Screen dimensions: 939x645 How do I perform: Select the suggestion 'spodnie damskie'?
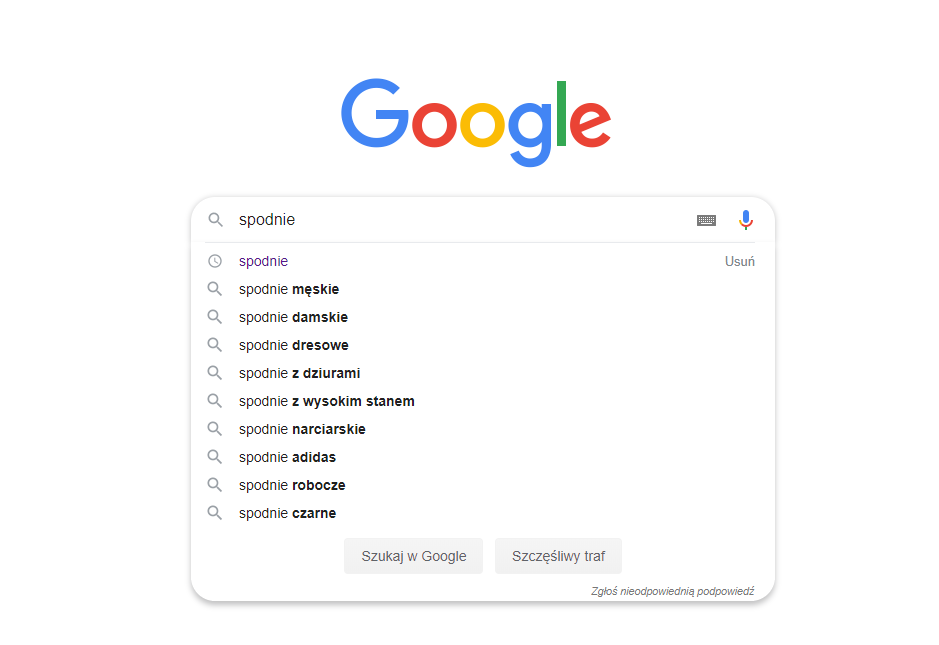point(292,317)
